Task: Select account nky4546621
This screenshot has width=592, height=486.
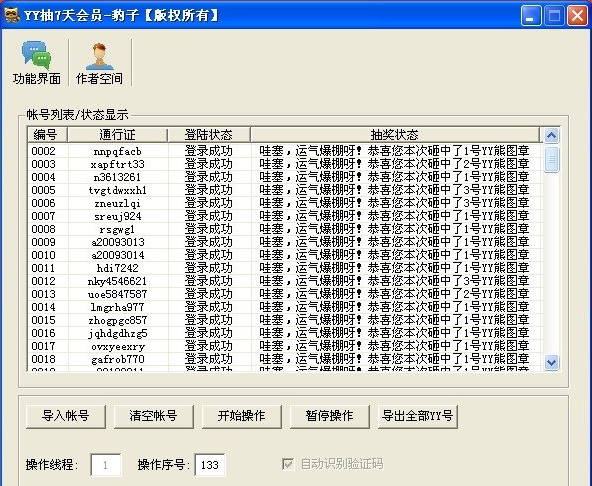Action: click(117, 281)
